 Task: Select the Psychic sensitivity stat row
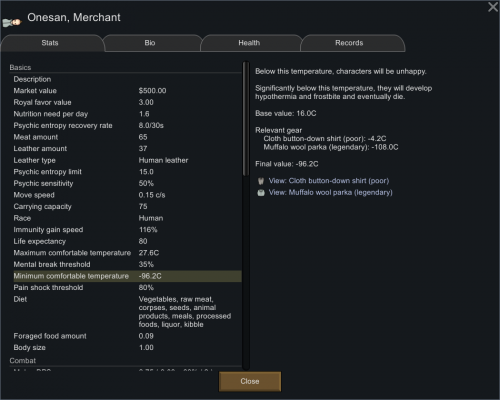[127, 183]
